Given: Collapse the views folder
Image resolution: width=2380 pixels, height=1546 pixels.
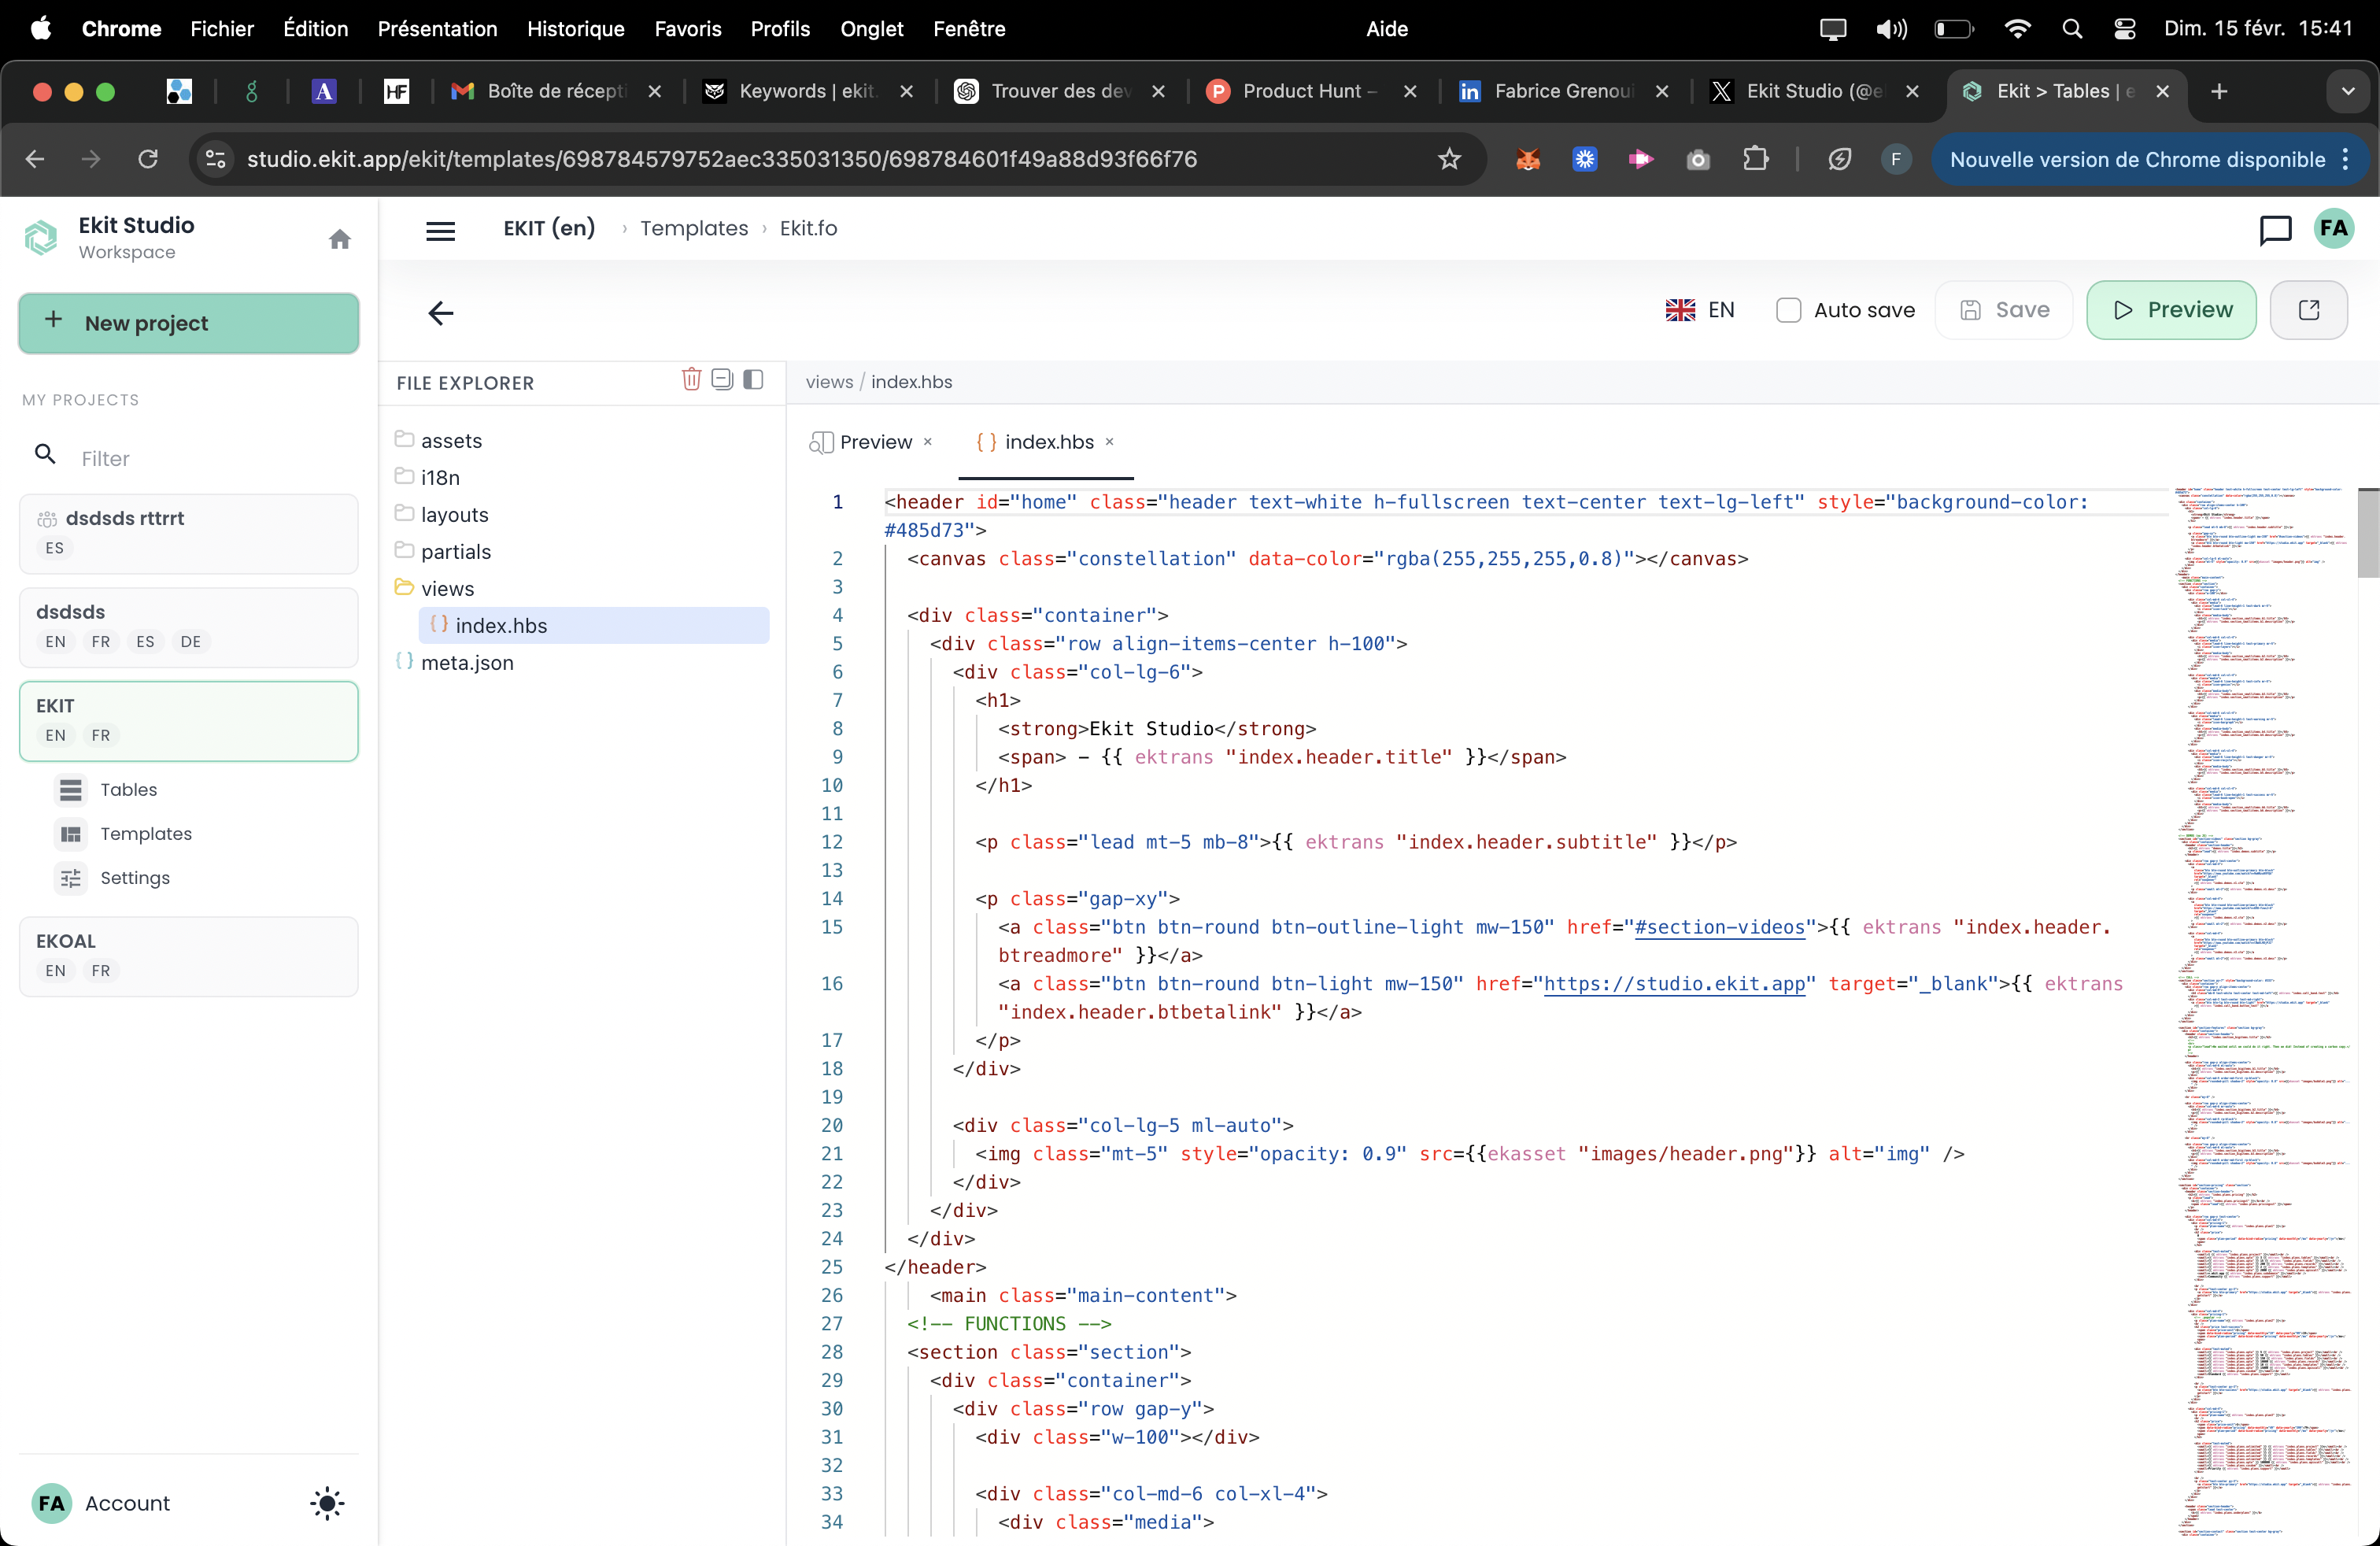Looking at the screenshot, I should (x=447, y=589).
